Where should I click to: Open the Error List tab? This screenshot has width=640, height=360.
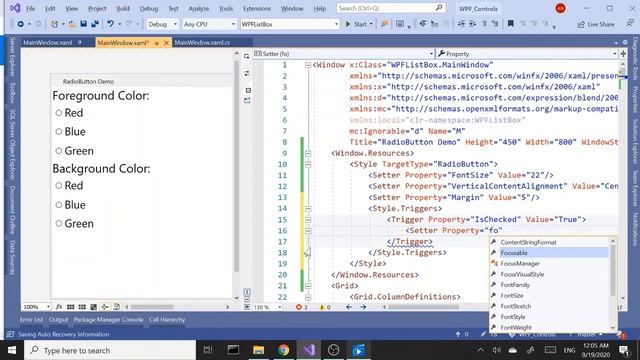pos(31,320)
